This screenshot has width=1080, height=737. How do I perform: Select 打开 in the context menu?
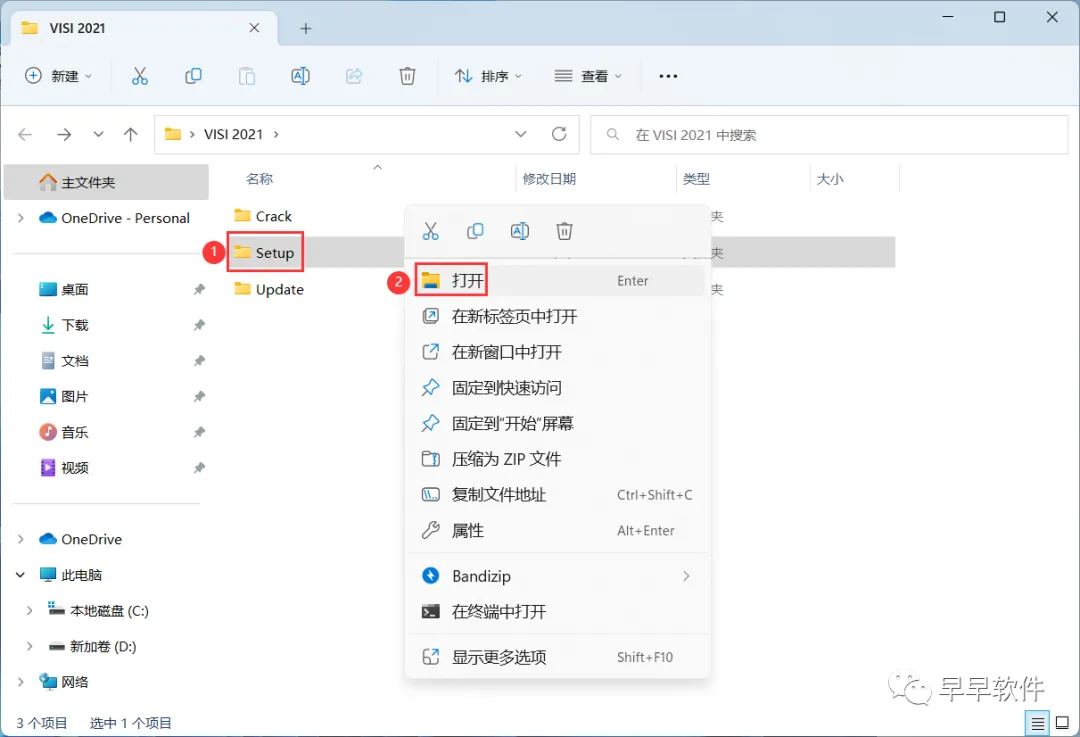pos(558,280)
